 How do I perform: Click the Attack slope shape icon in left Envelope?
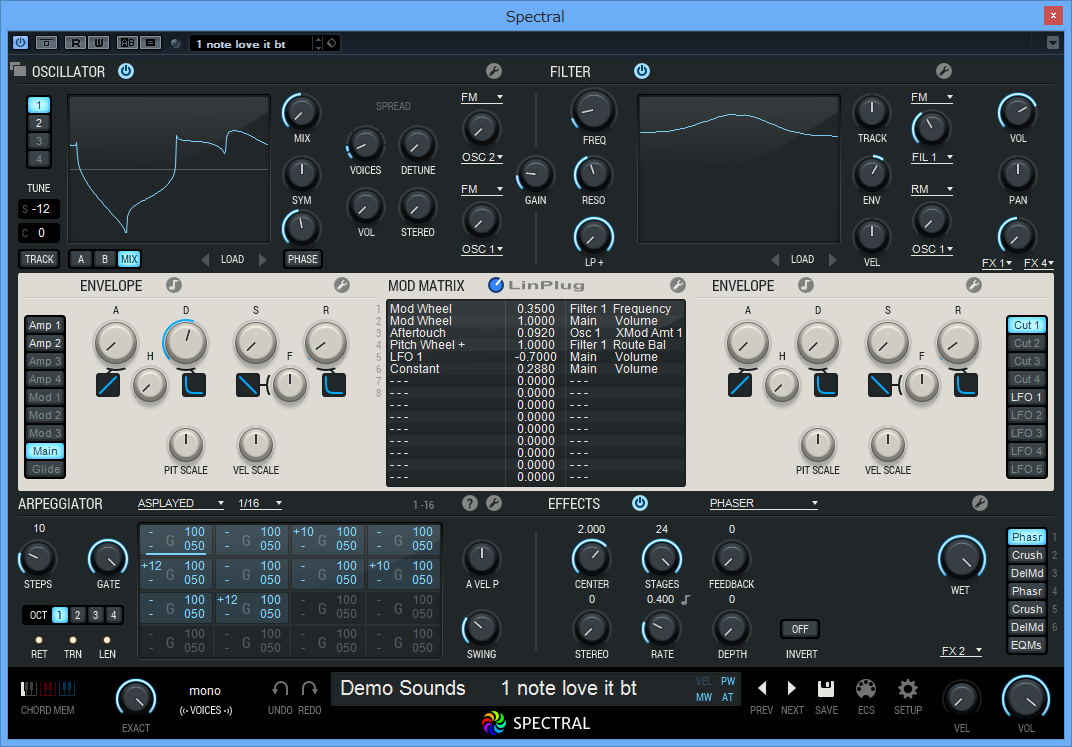(108, 385)
